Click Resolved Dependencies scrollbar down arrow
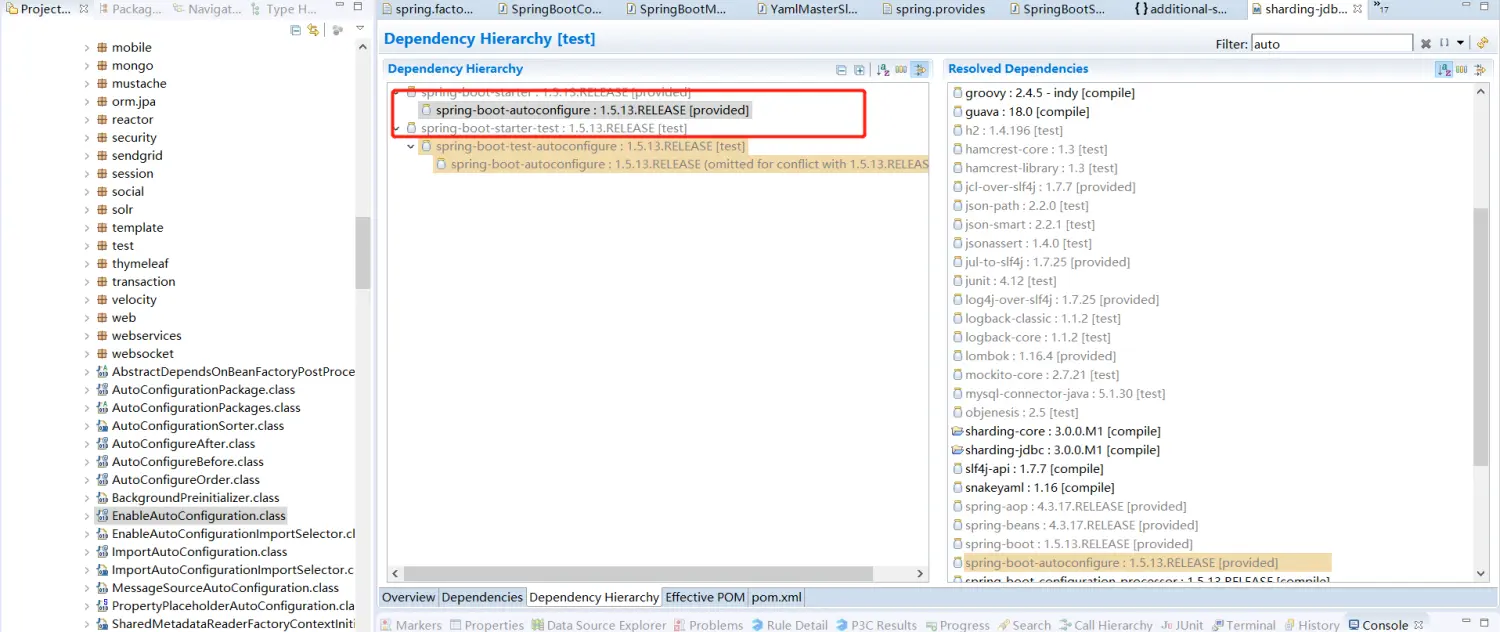The height and width of the screenshot is (632, 1500). pyautogui.click(x=1482, y=573)
